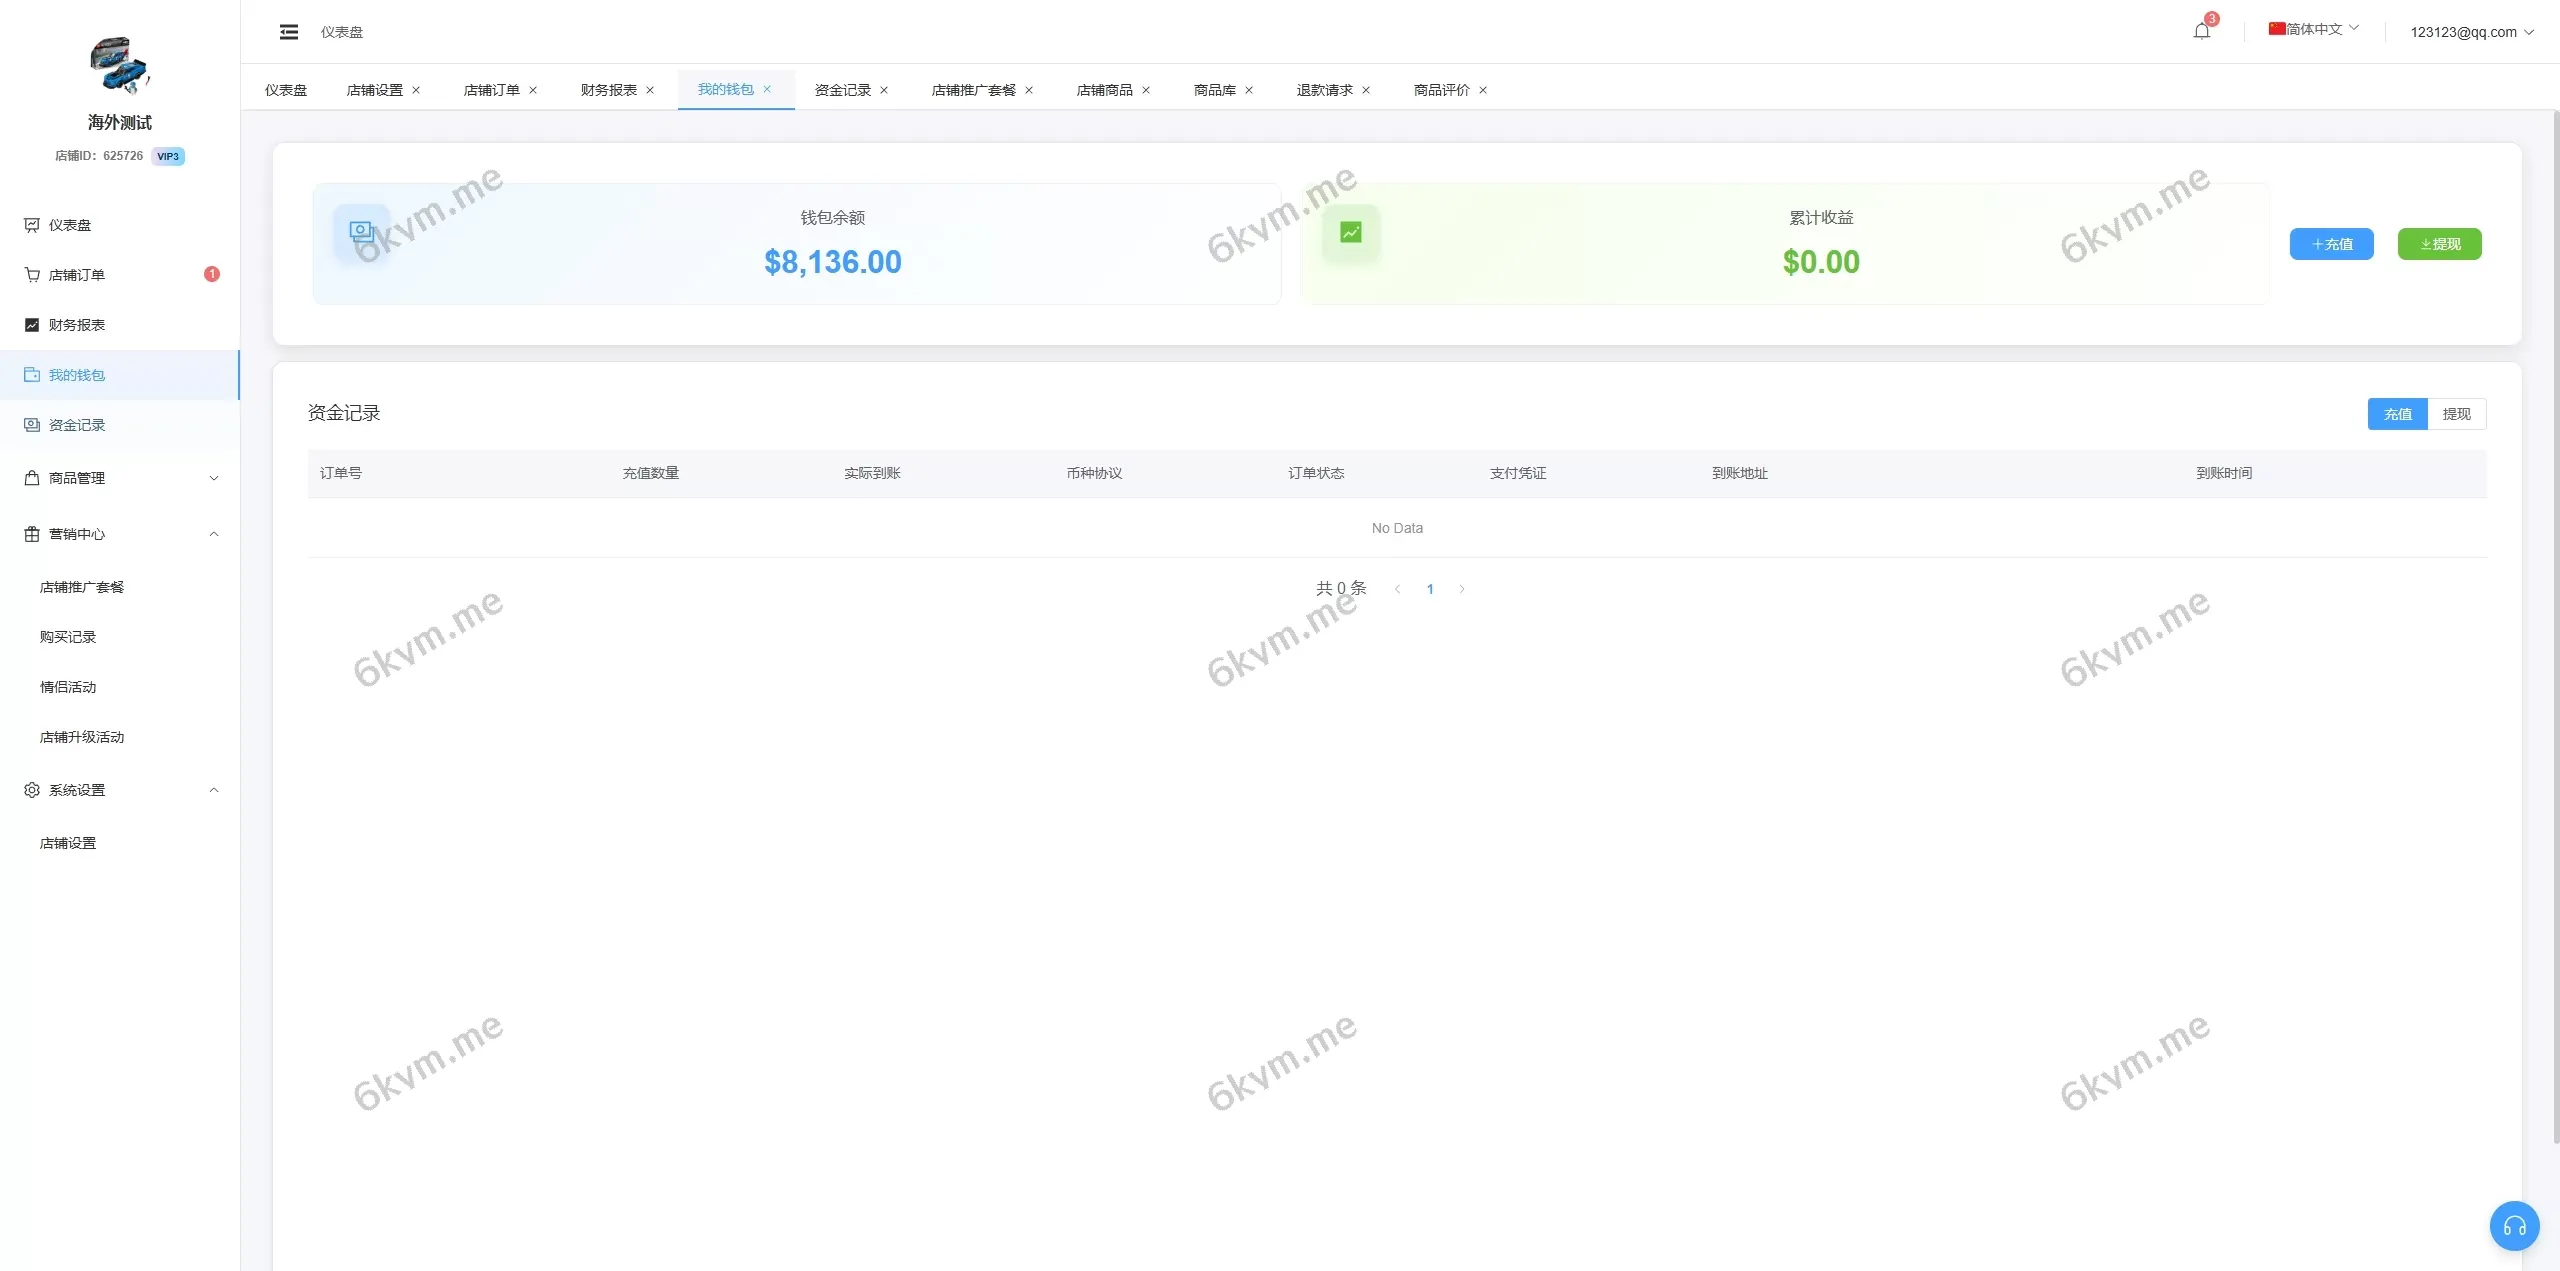Expand the 商品管理 sidebar menu
Screen dimensions: 2560x1271
pyautogui.click(x=120, y=478)
